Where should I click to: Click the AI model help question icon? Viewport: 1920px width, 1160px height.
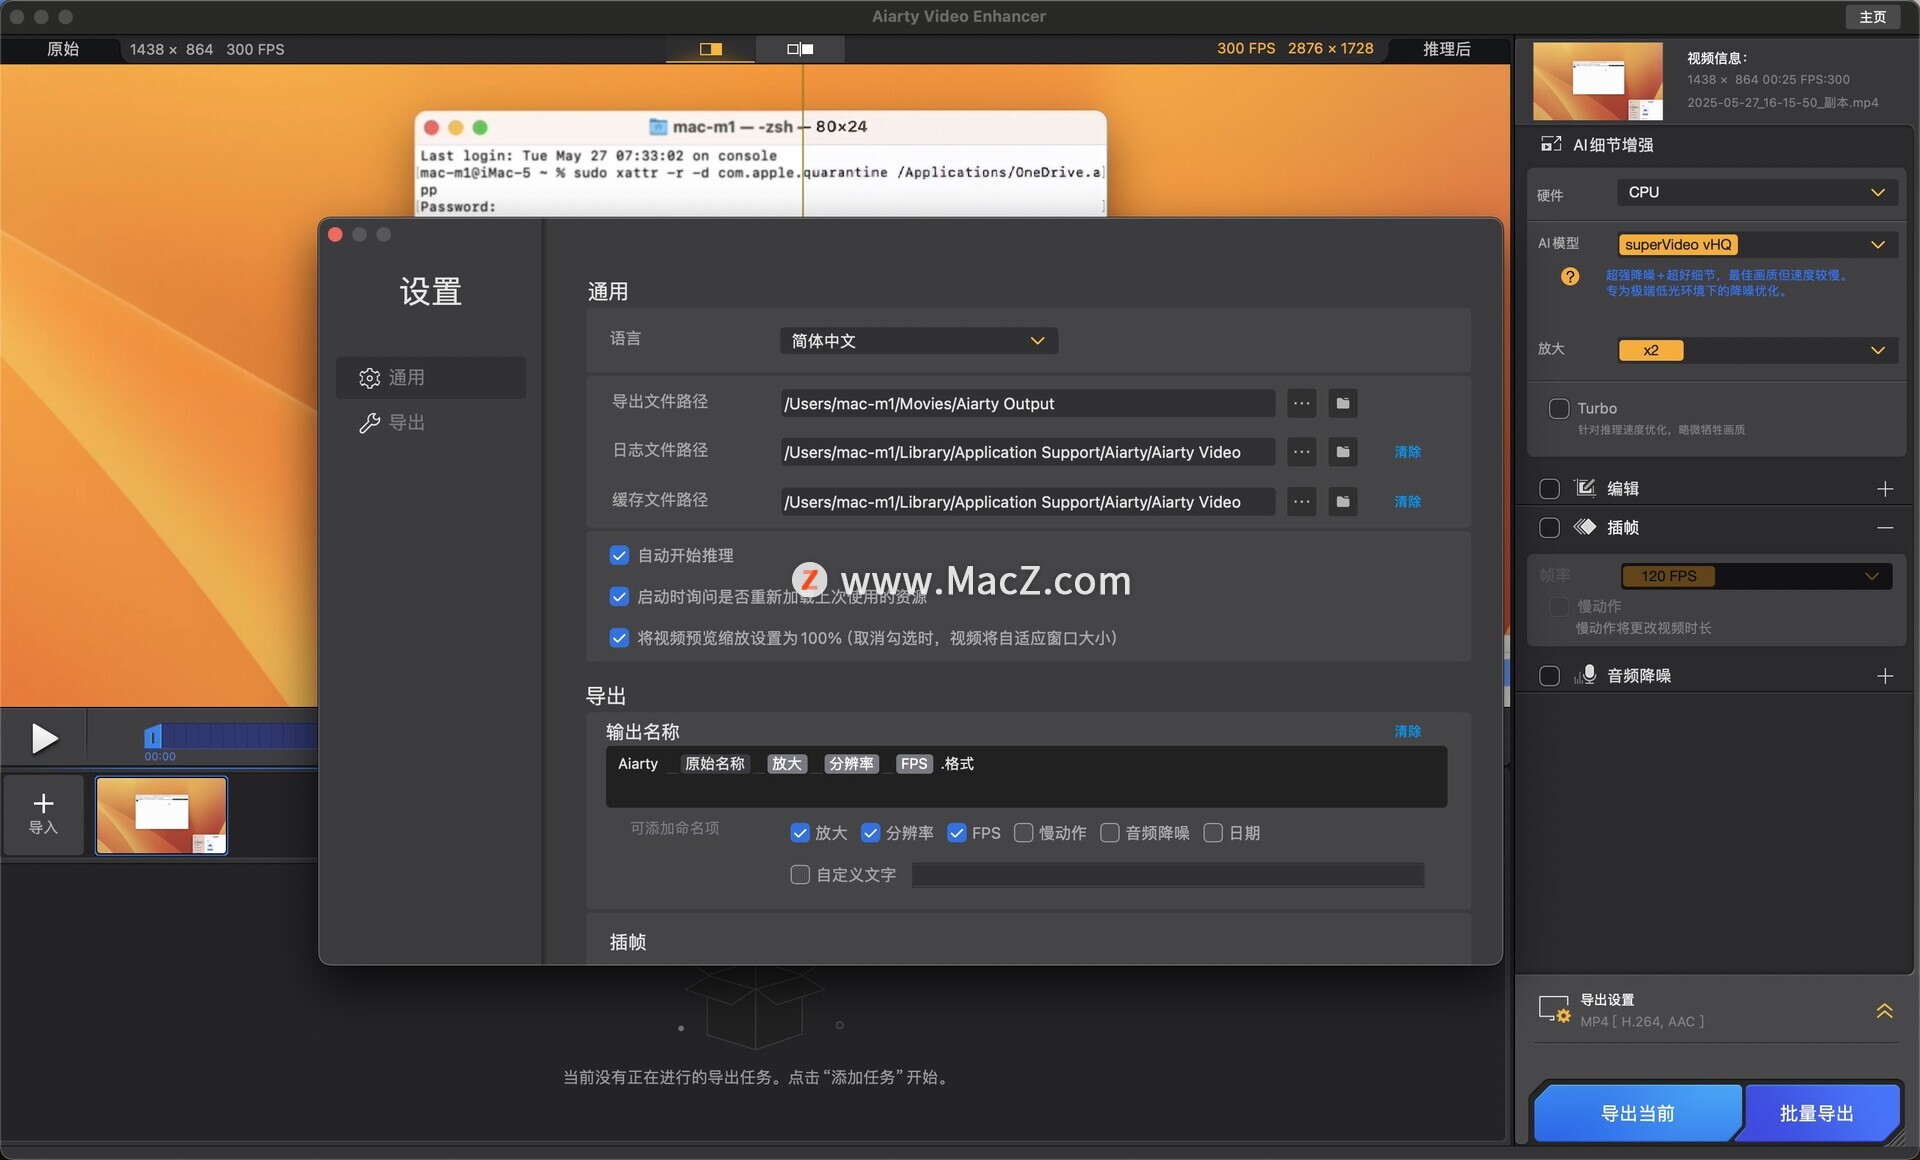[1570, 277]
